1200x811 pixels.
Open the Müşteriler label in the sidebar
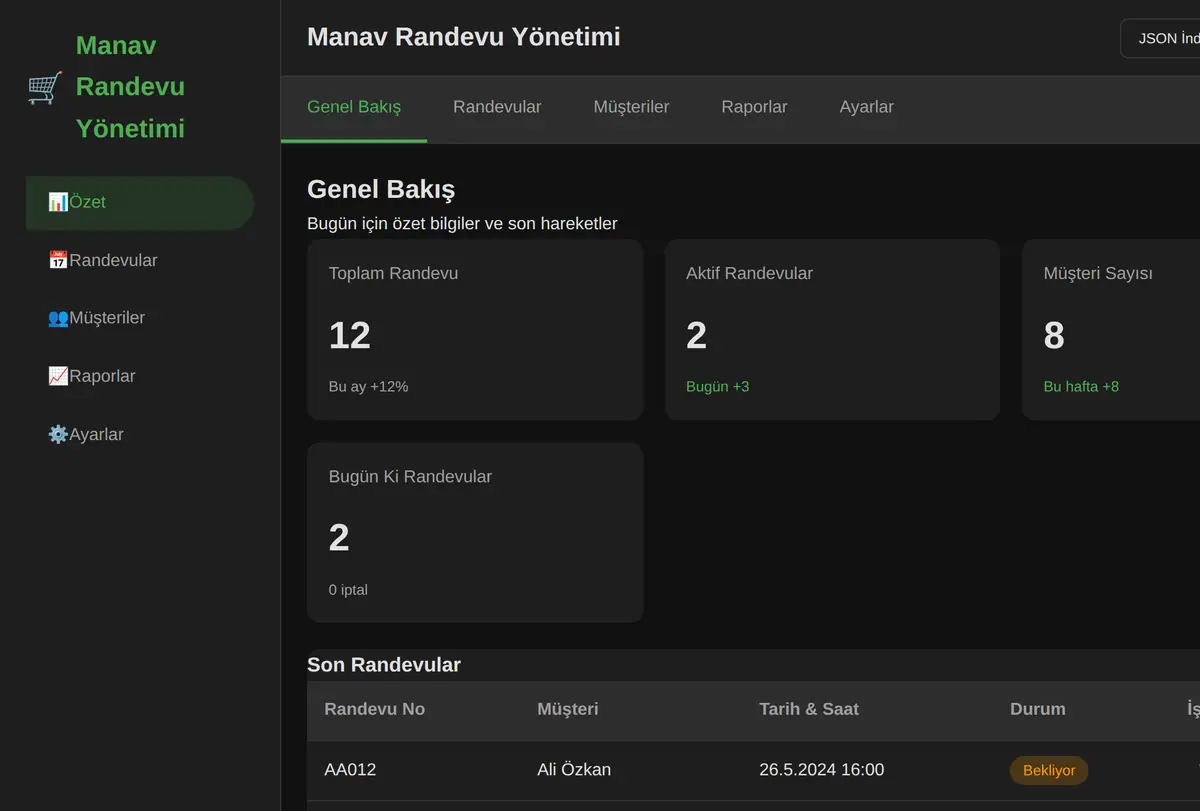point(107,318)
